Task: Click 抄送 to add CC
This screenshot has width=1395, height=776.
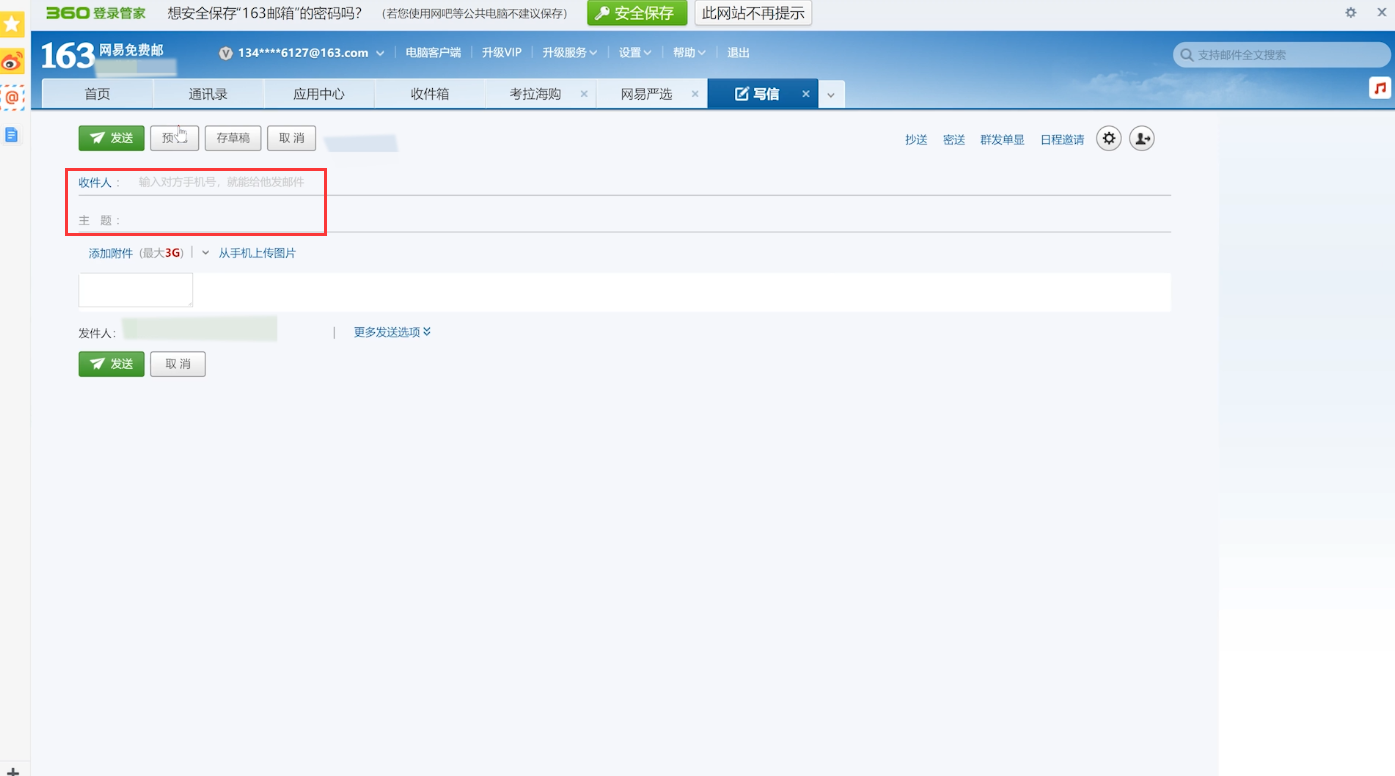Action: click(x=916, y=140)
